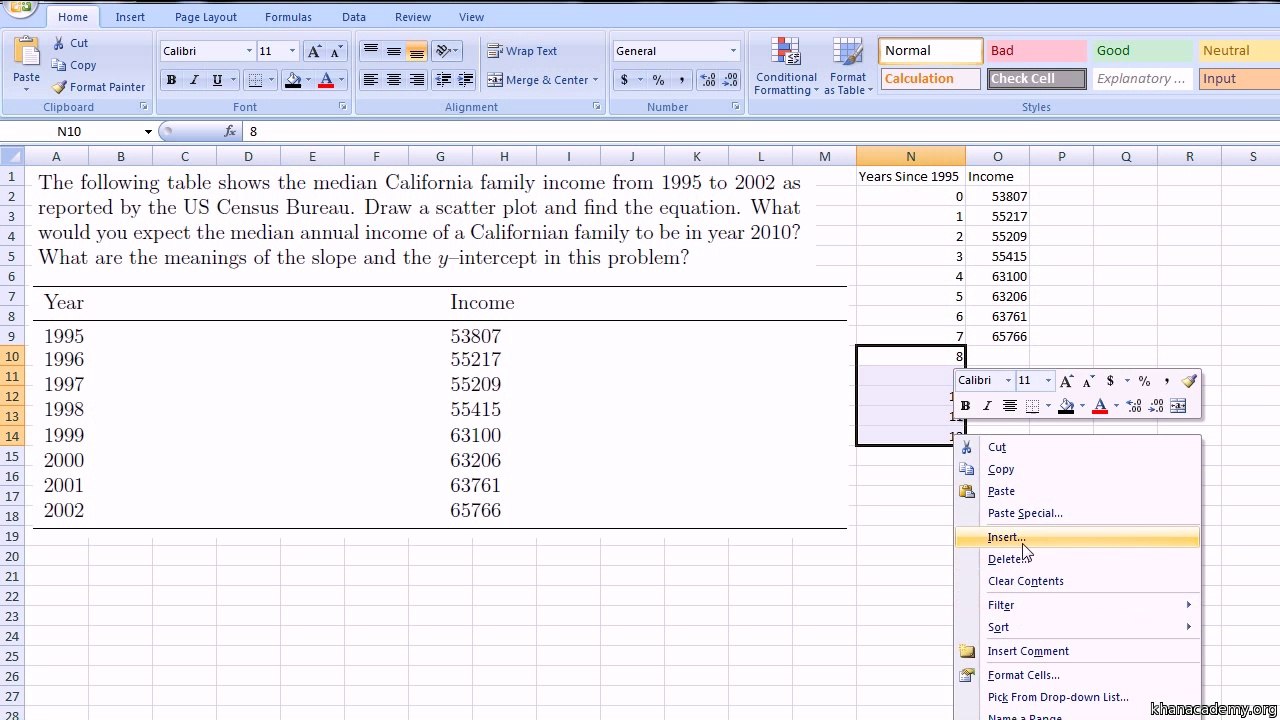
Task: Click into the formula bar
Action: coord(760,131)
